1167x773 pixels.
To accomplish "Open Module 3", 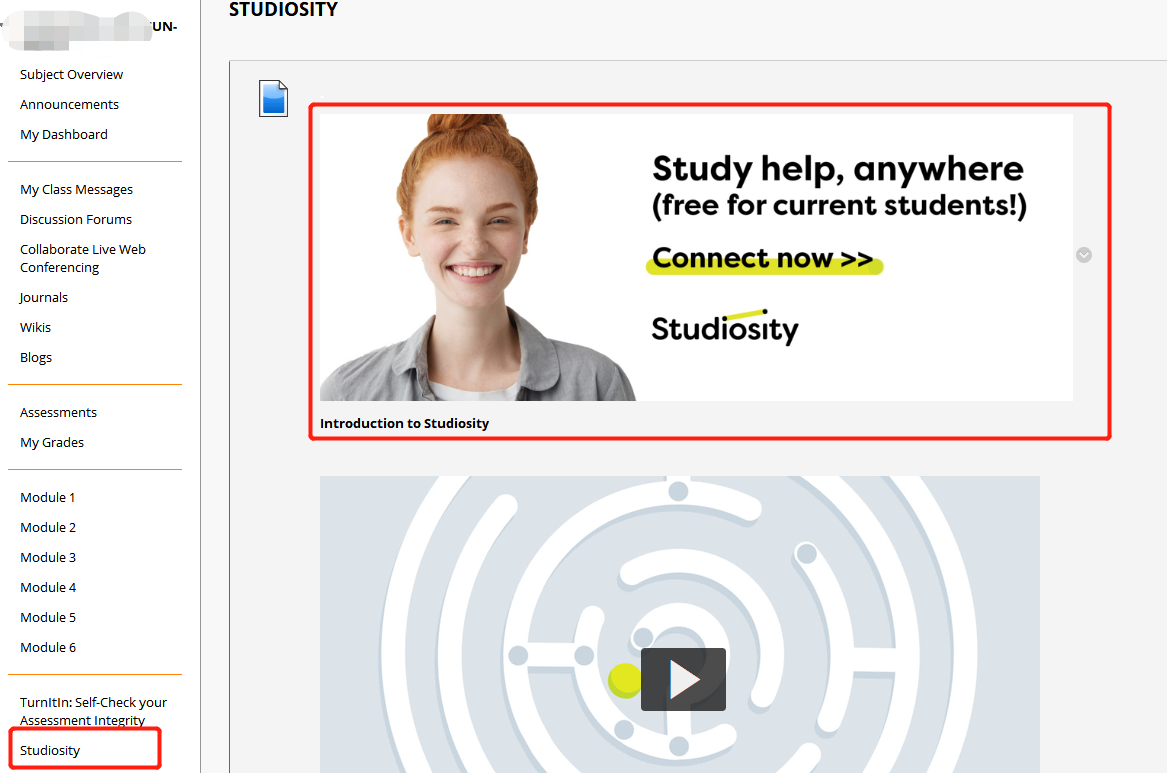I will click(48, 557).
